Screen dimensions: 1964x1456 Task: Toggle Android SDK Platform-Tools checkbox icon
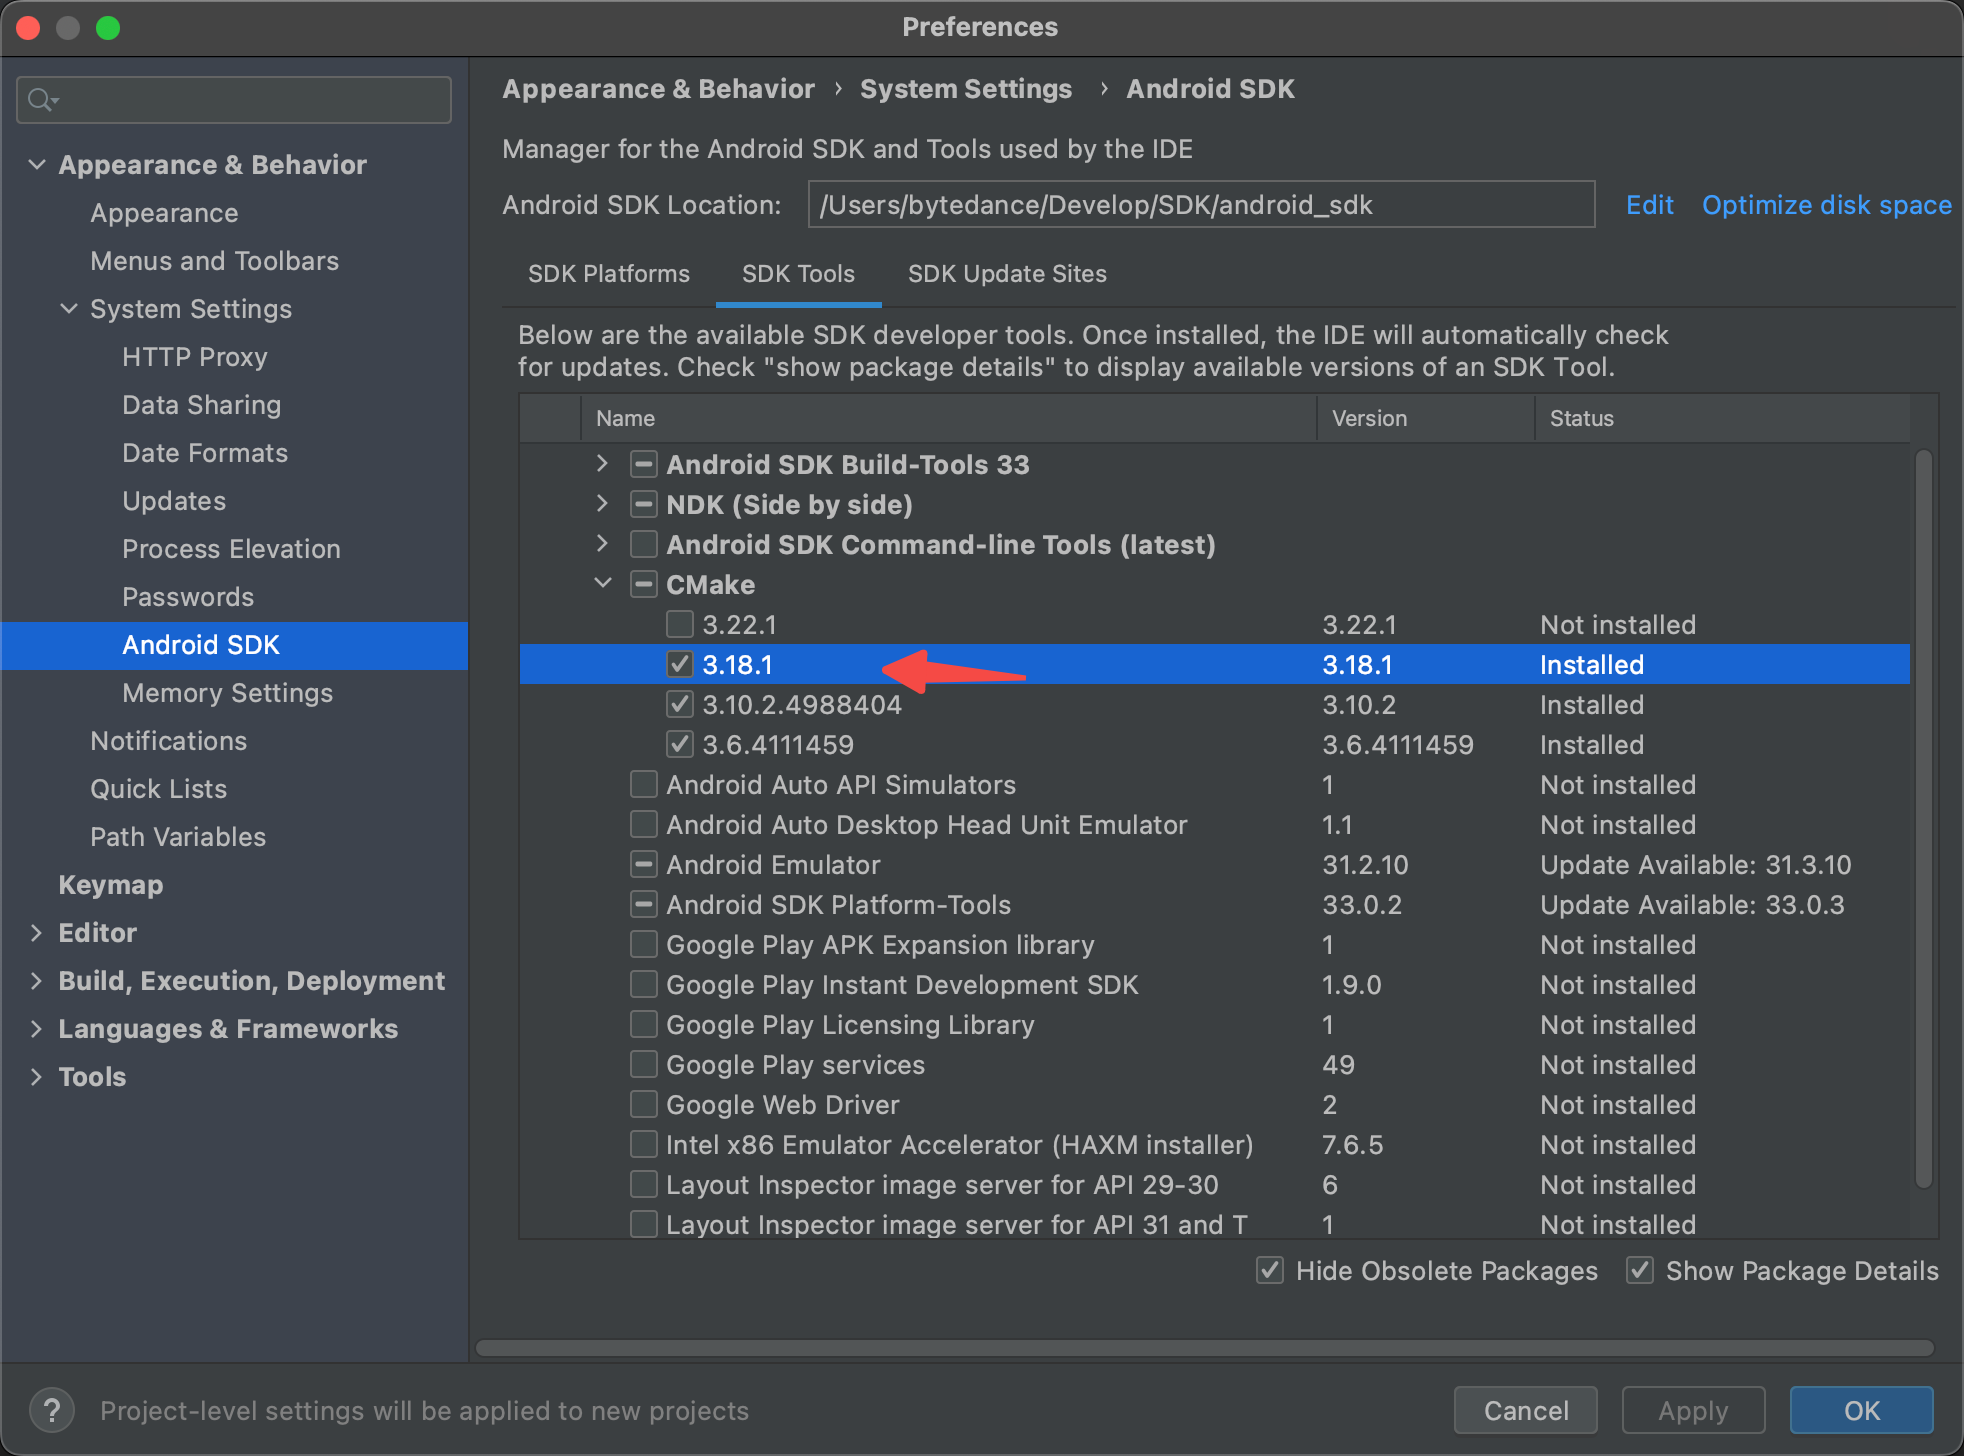pos(644,904)
